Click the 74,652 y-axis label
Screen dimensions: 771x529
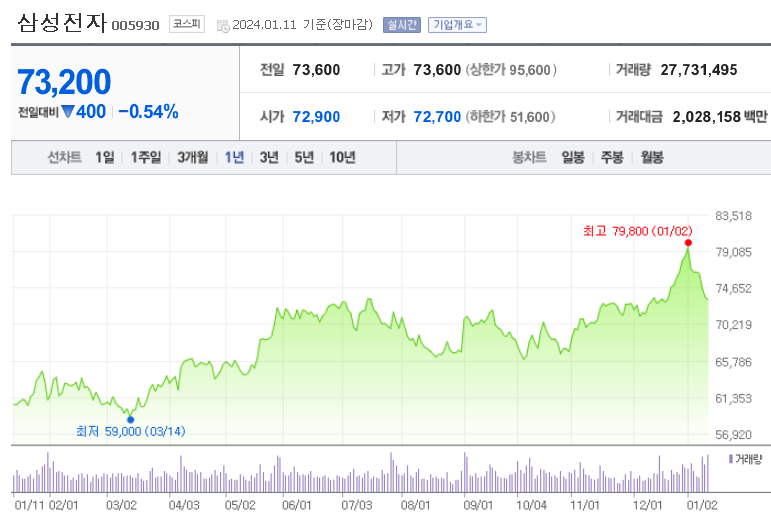[733, 288]
